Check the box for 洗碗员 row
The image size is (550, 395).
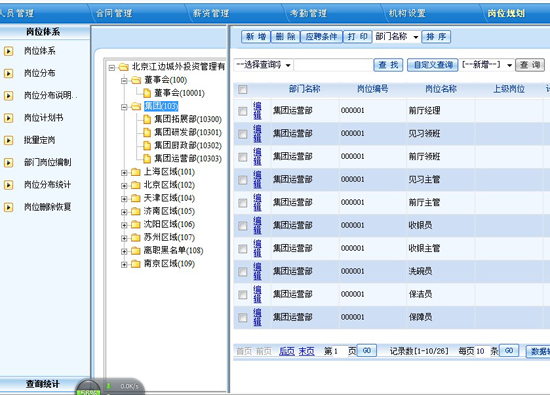(242, 272)
